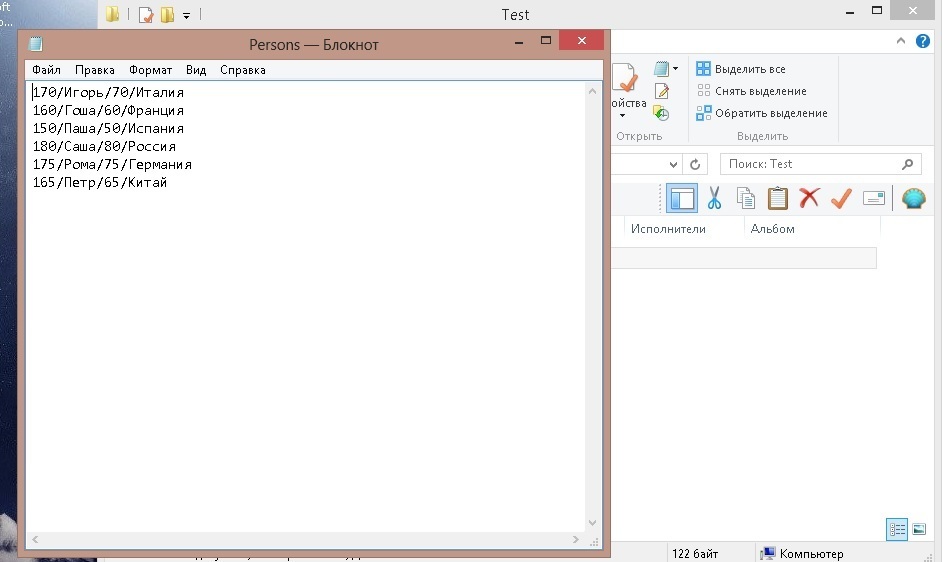
Task: Click Обратить выделение in the ribbon
Action: tap(770, 113)
